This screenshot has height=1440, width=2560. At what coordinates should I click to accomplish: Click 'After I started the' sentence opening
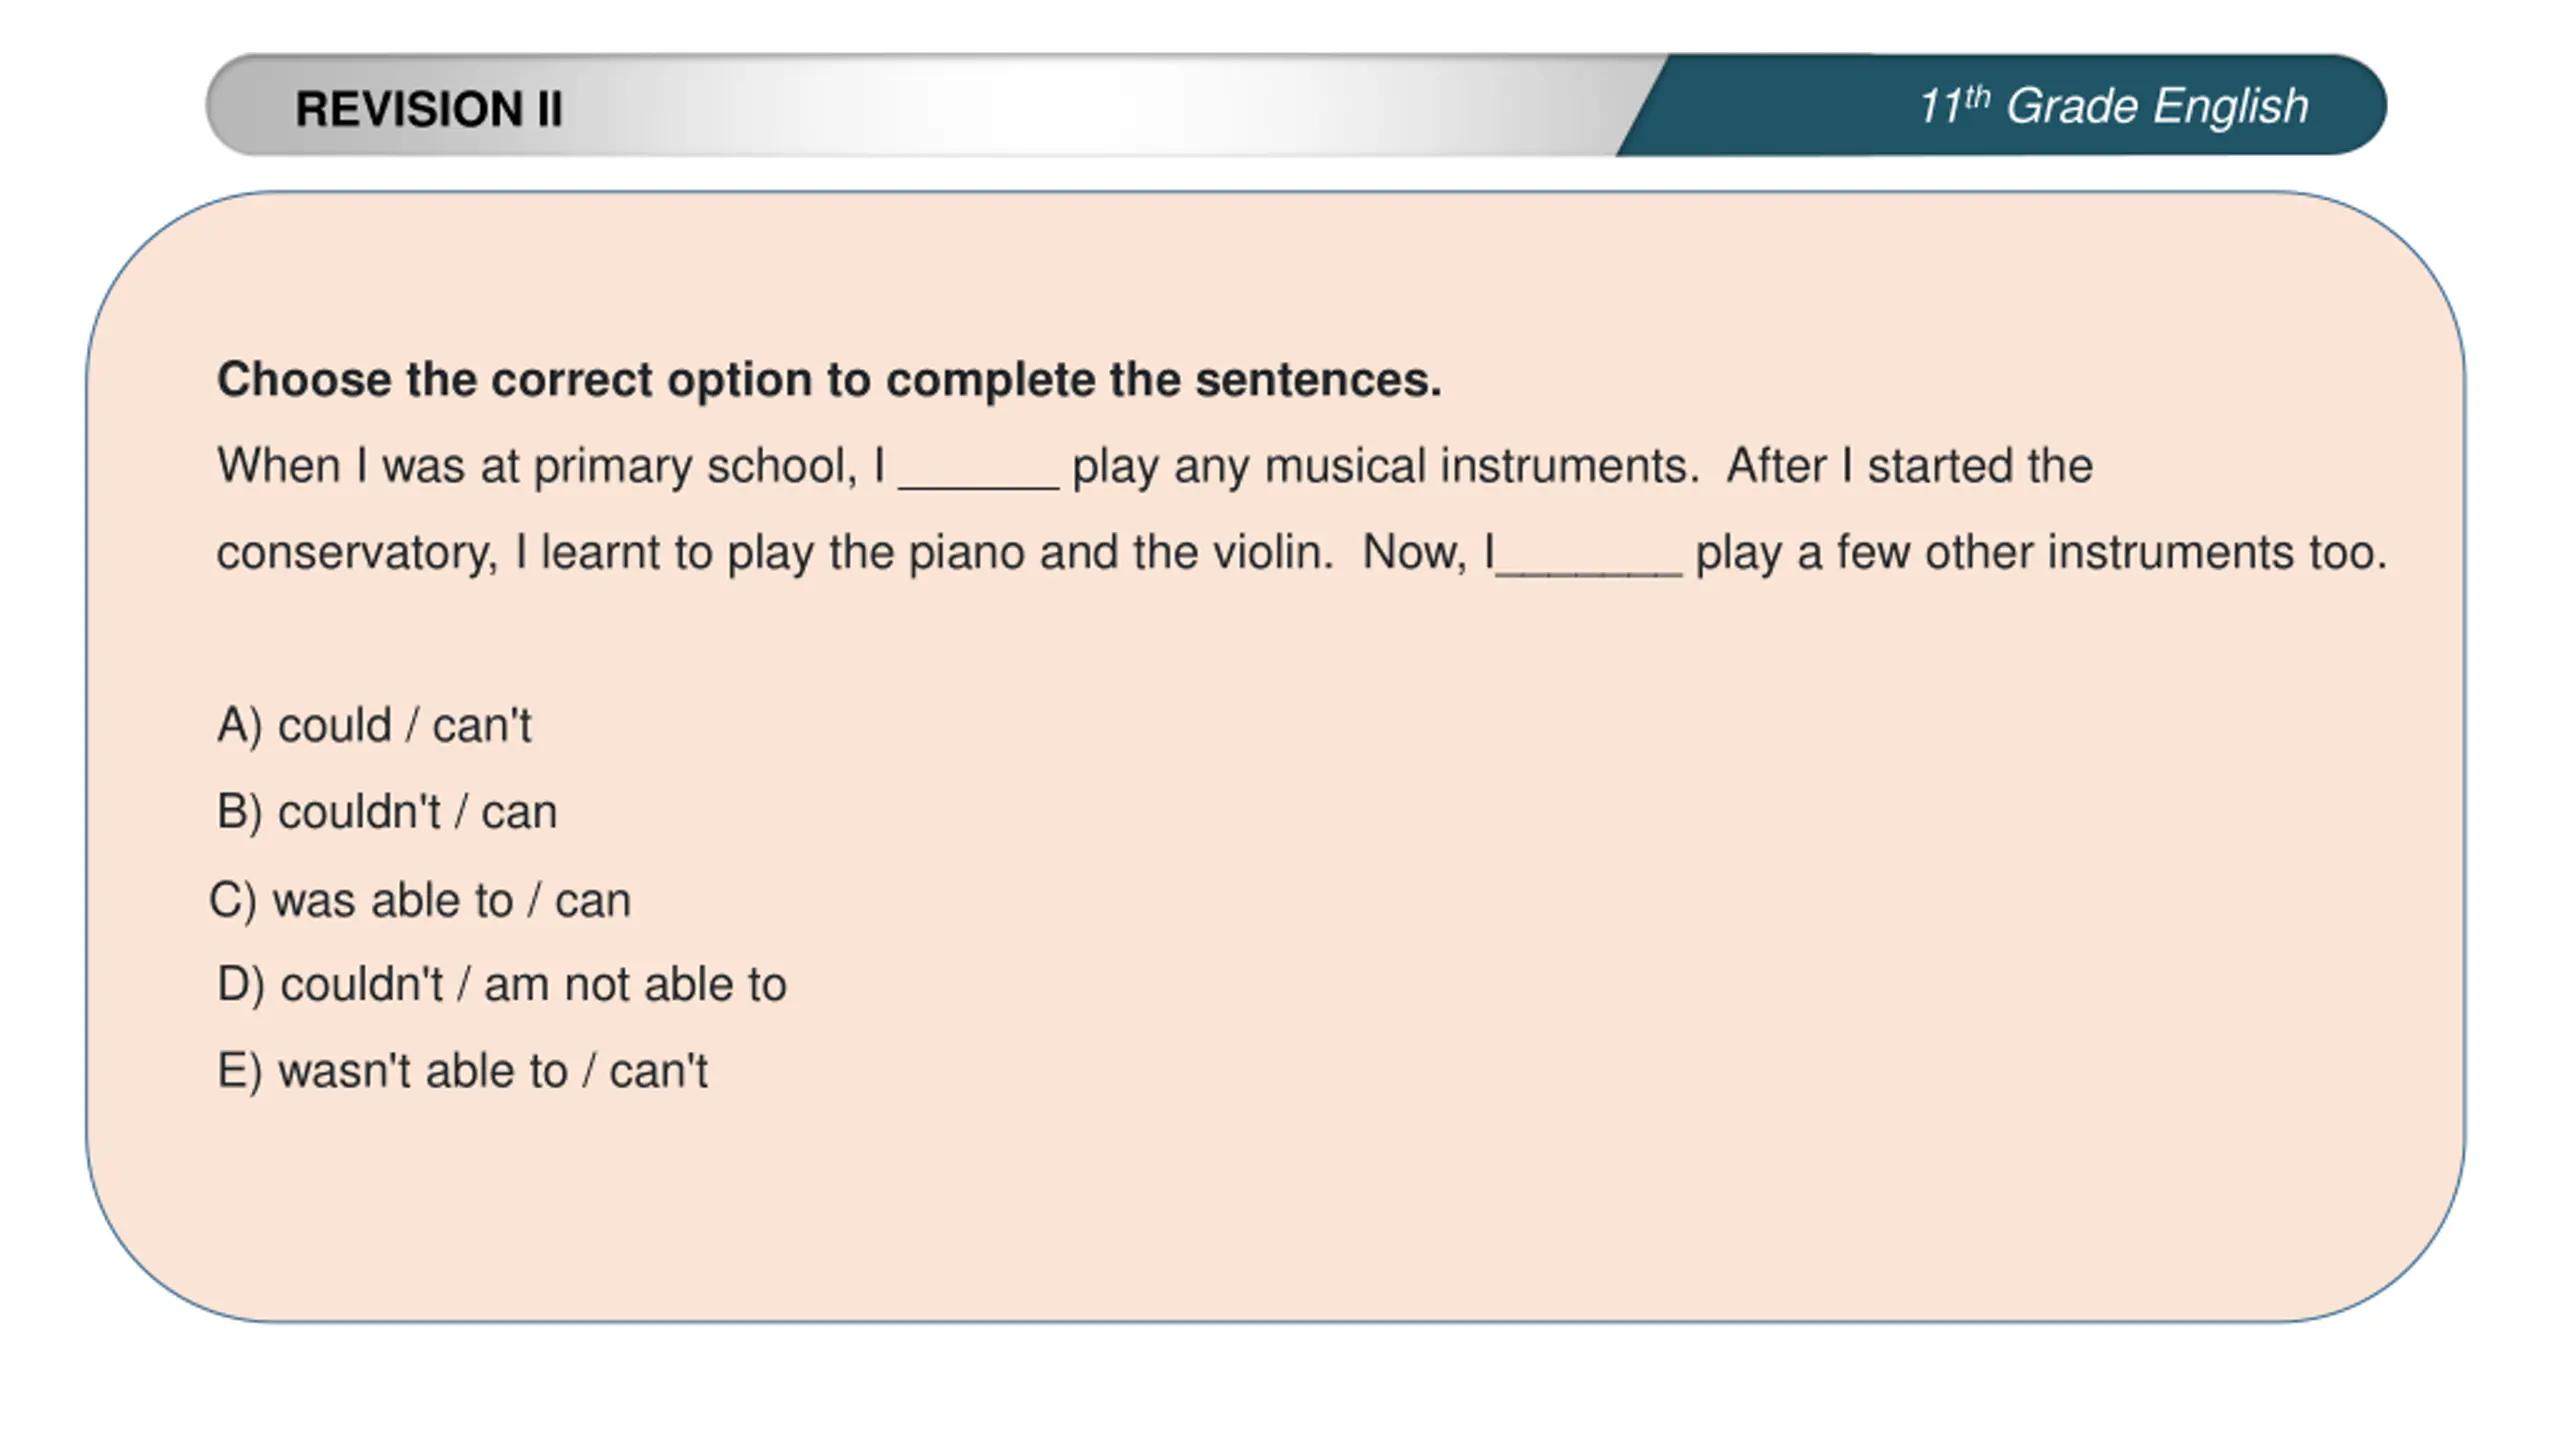(x=1909, y=467)
